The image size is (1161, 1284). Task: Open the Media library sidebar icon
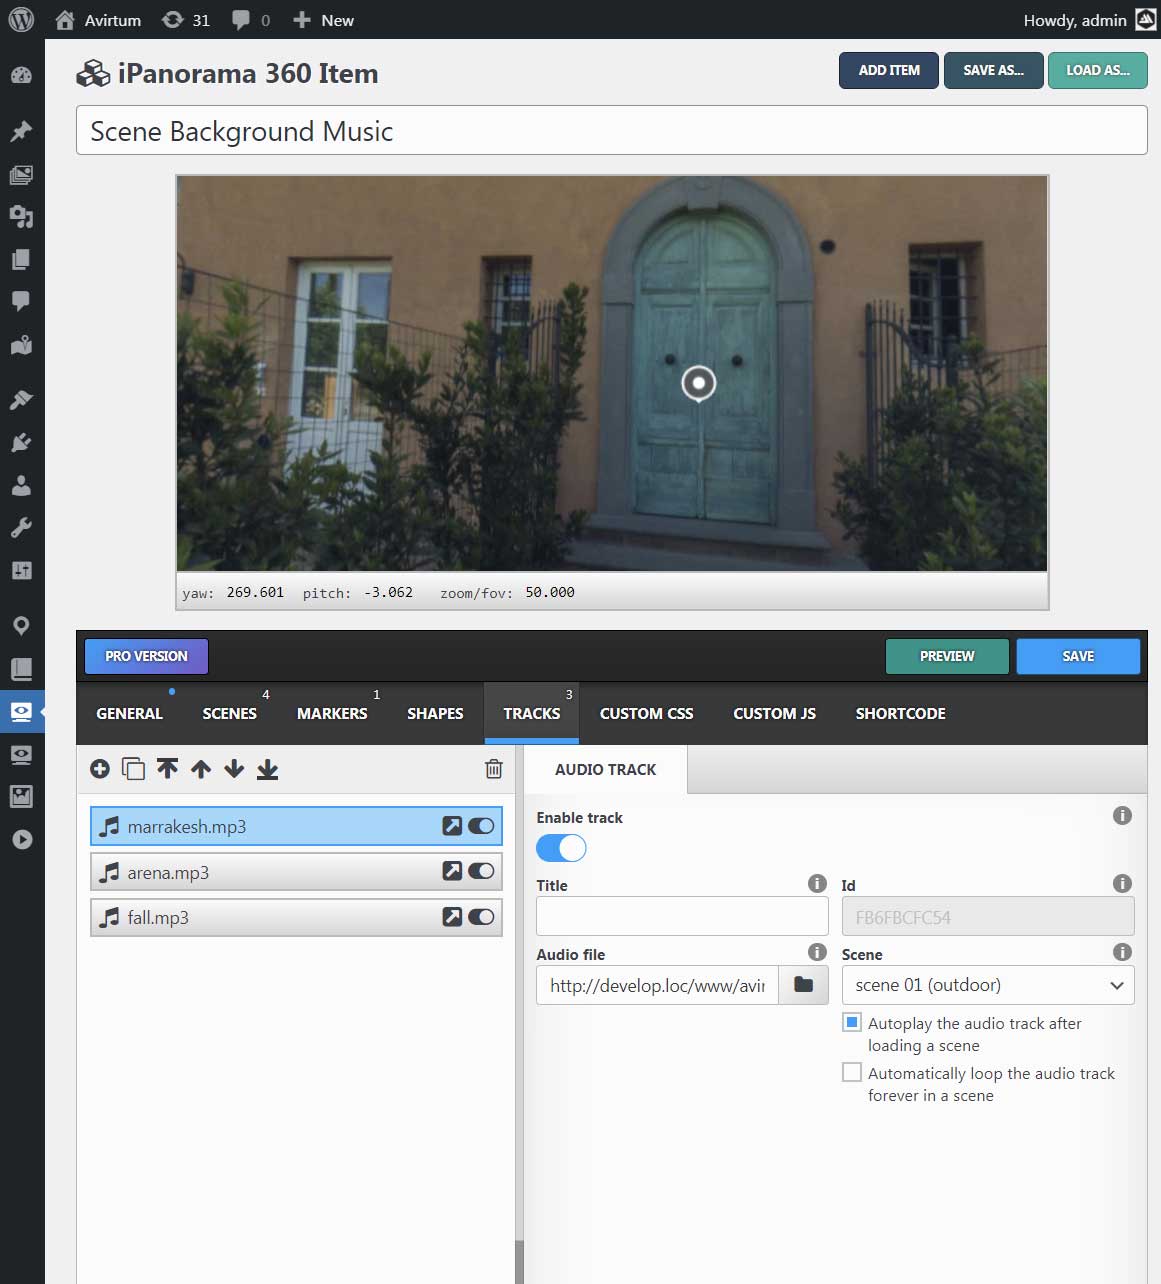[21, 175]
